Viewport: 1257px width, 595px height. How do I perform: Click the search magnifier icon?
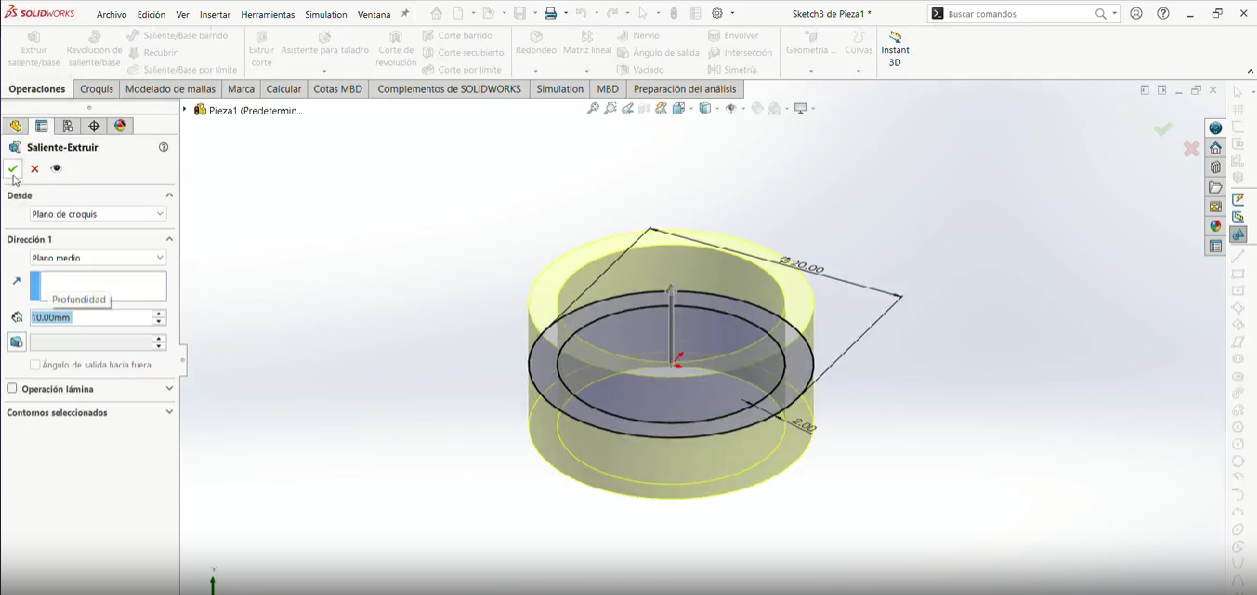[1101, 14]
